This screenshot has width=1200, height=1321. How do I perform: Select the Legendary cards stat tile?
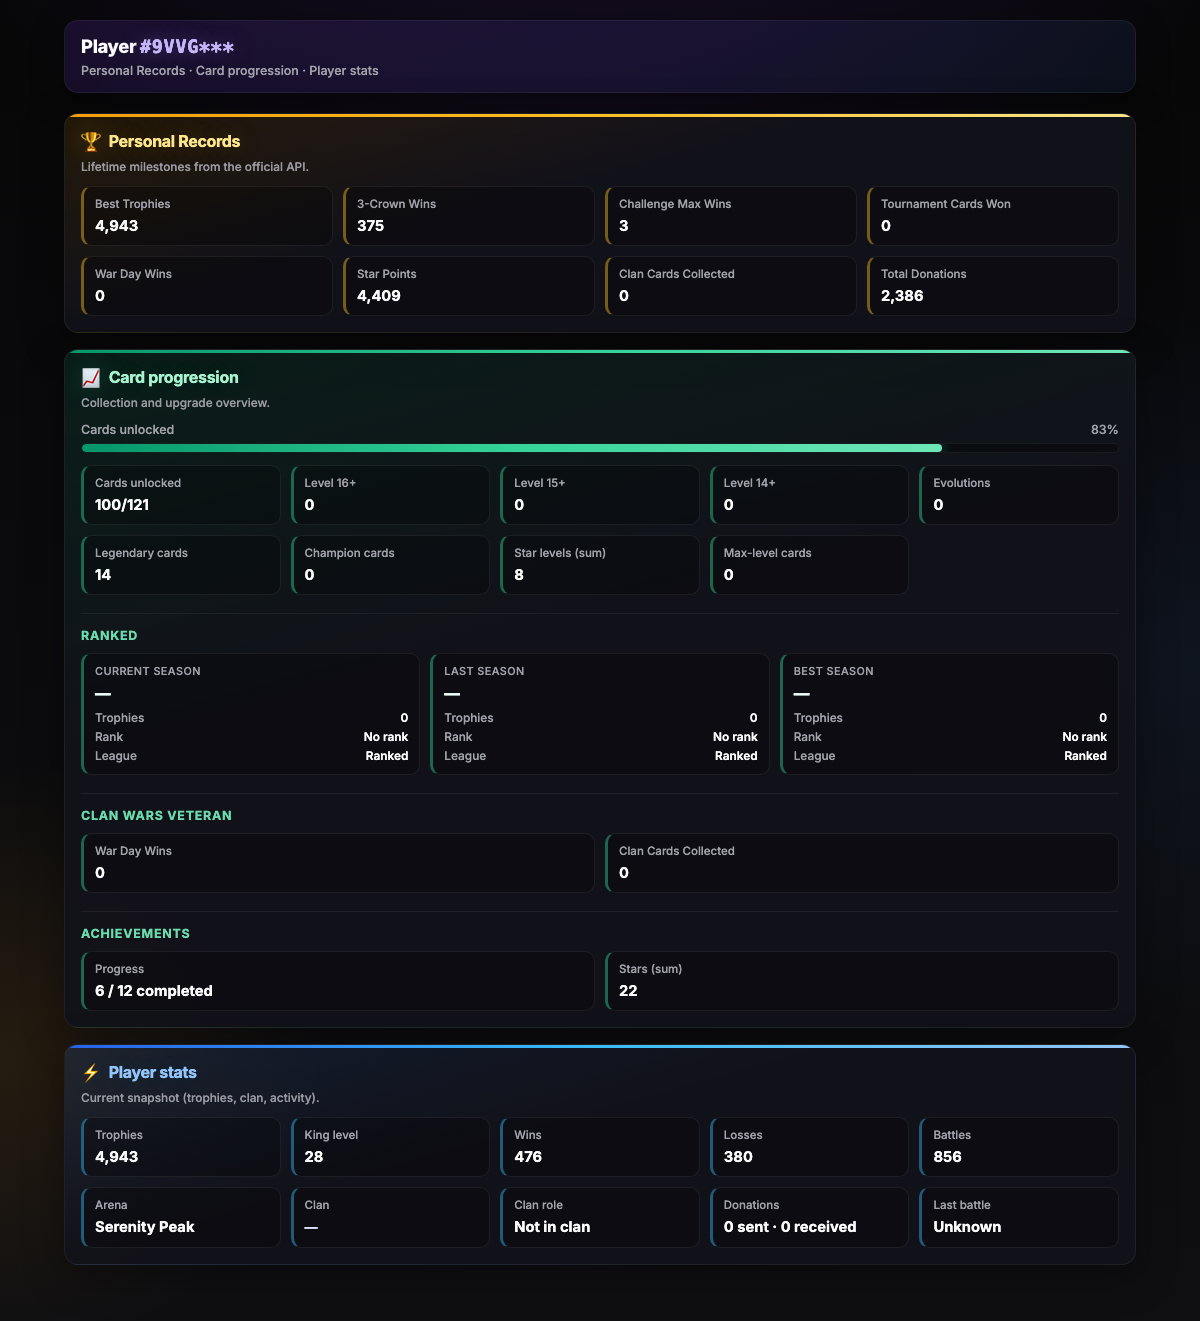(181, 565)
